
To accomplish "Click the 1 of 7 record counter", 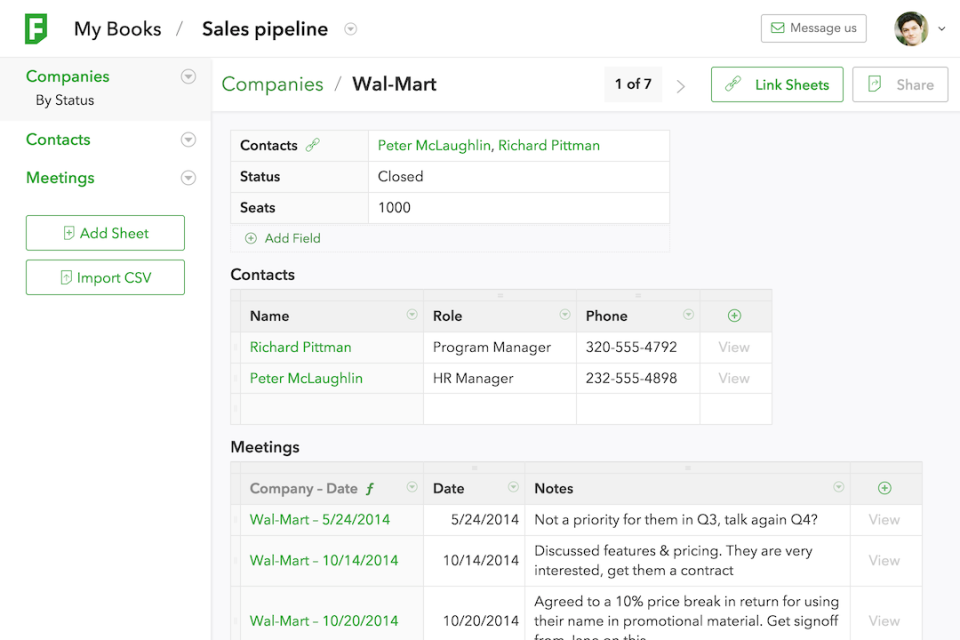I will coord(633,84).
